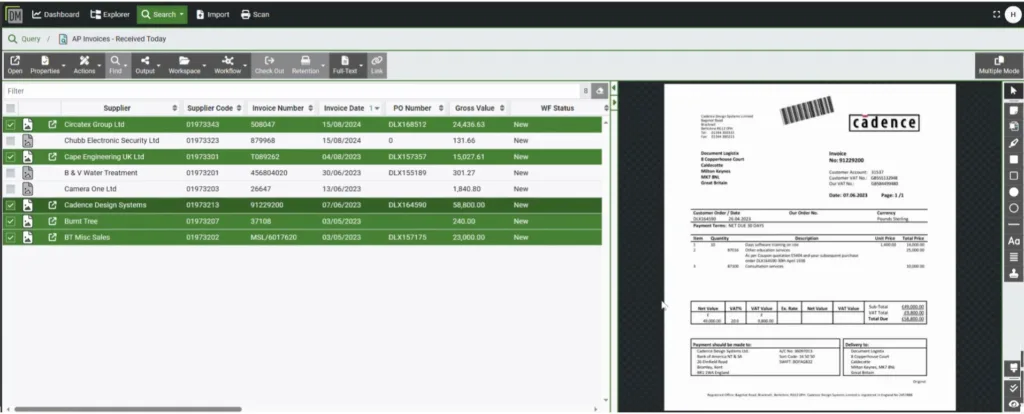Viewport: 1024px width, 414px height.
Task: Click the Check Out button
Action: [x=269, y=65]
